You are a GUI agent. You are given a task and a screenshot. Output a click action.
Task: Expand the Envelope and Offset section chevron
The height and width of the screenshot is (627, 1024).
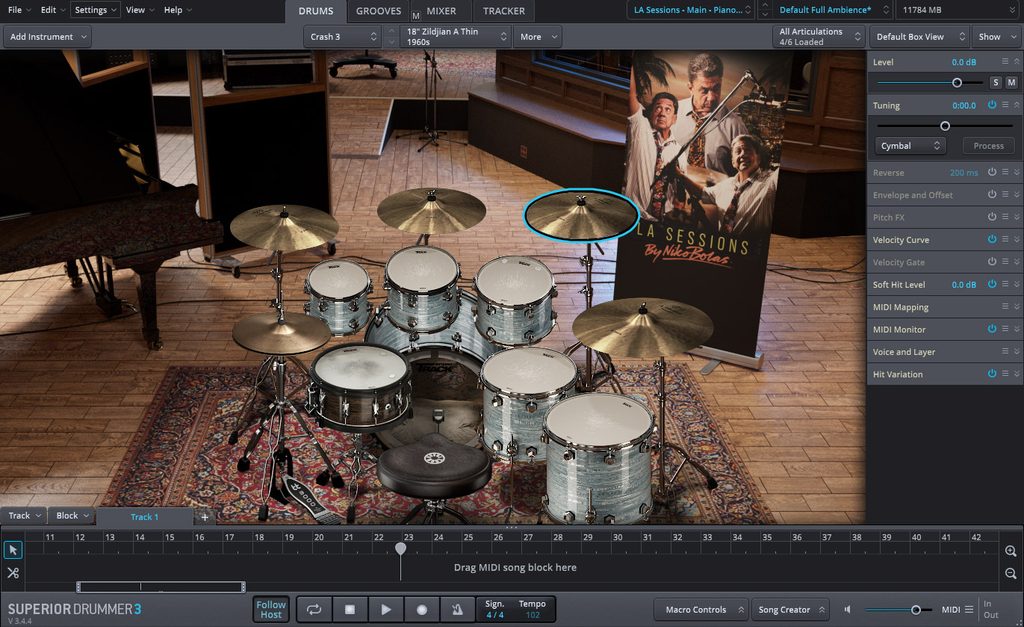pos(1017,195)
